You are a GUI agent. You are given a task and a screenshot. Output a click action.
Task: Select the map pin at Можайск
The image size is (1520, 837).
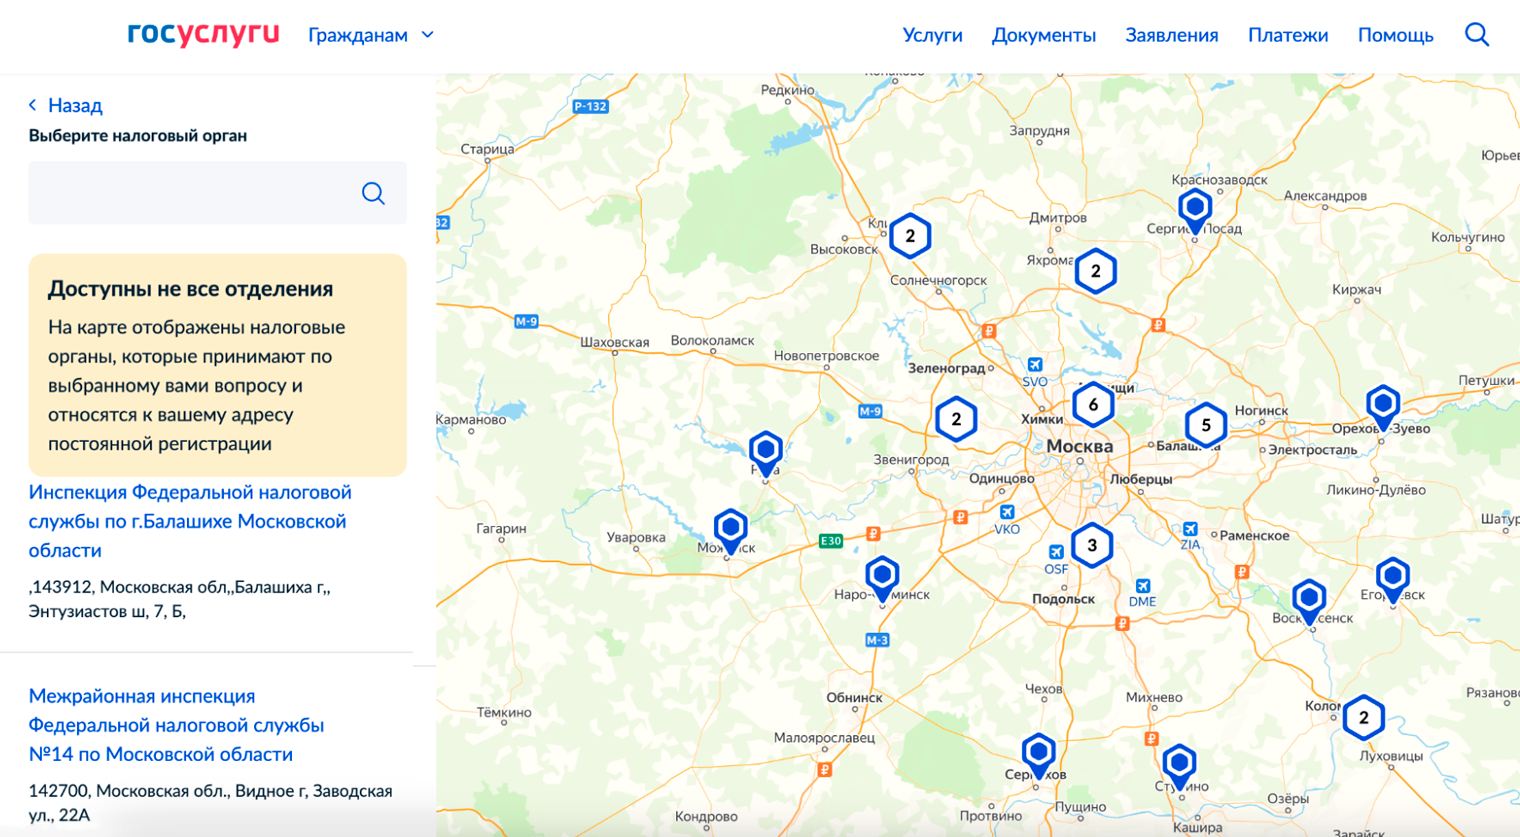730,527
